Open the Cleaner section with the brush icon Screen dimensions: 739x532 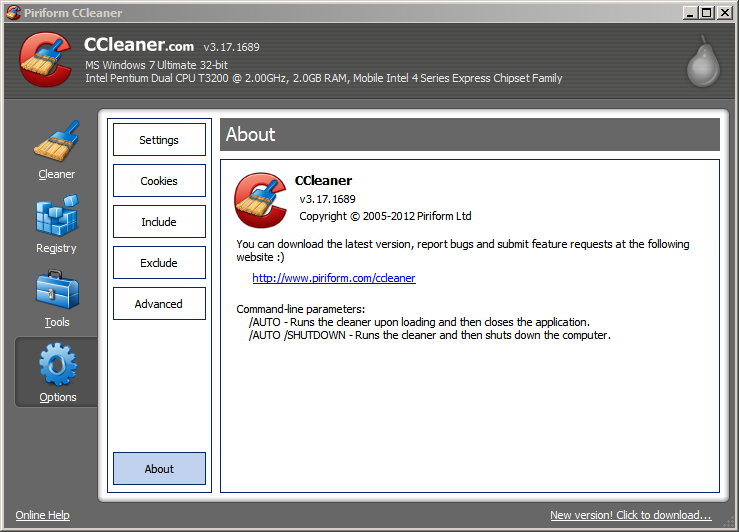pos(57,150)
